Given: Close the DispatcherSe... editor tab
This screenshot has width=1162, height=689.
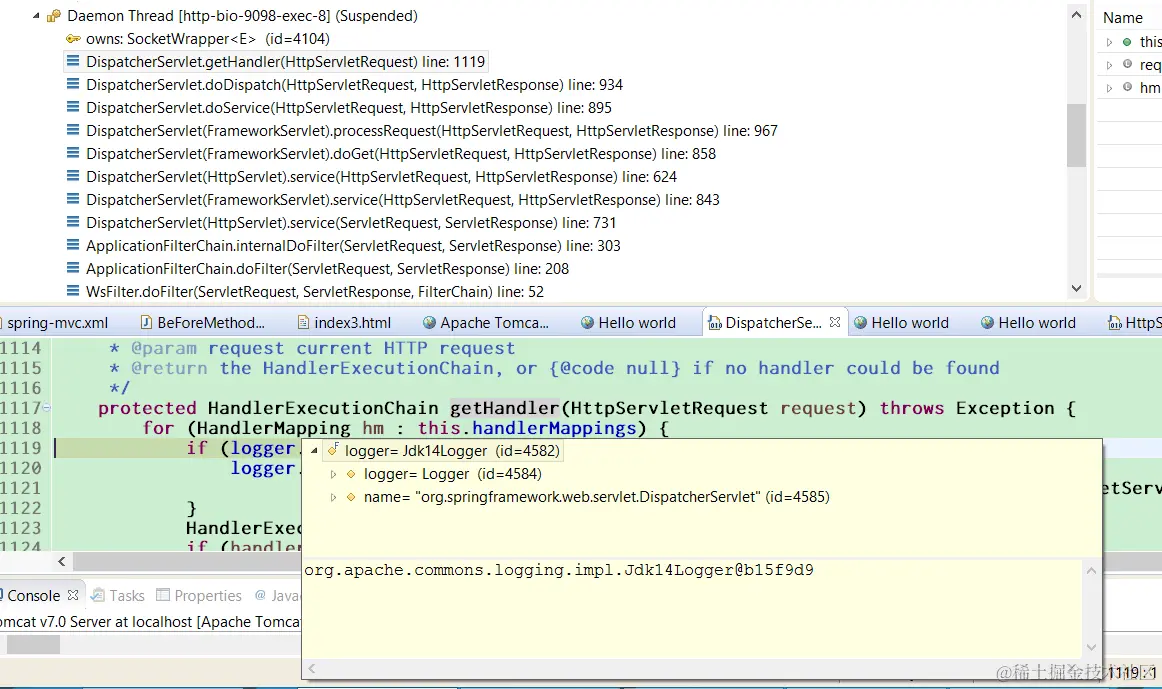Looking at the screenshot, I should pos(835,322).
